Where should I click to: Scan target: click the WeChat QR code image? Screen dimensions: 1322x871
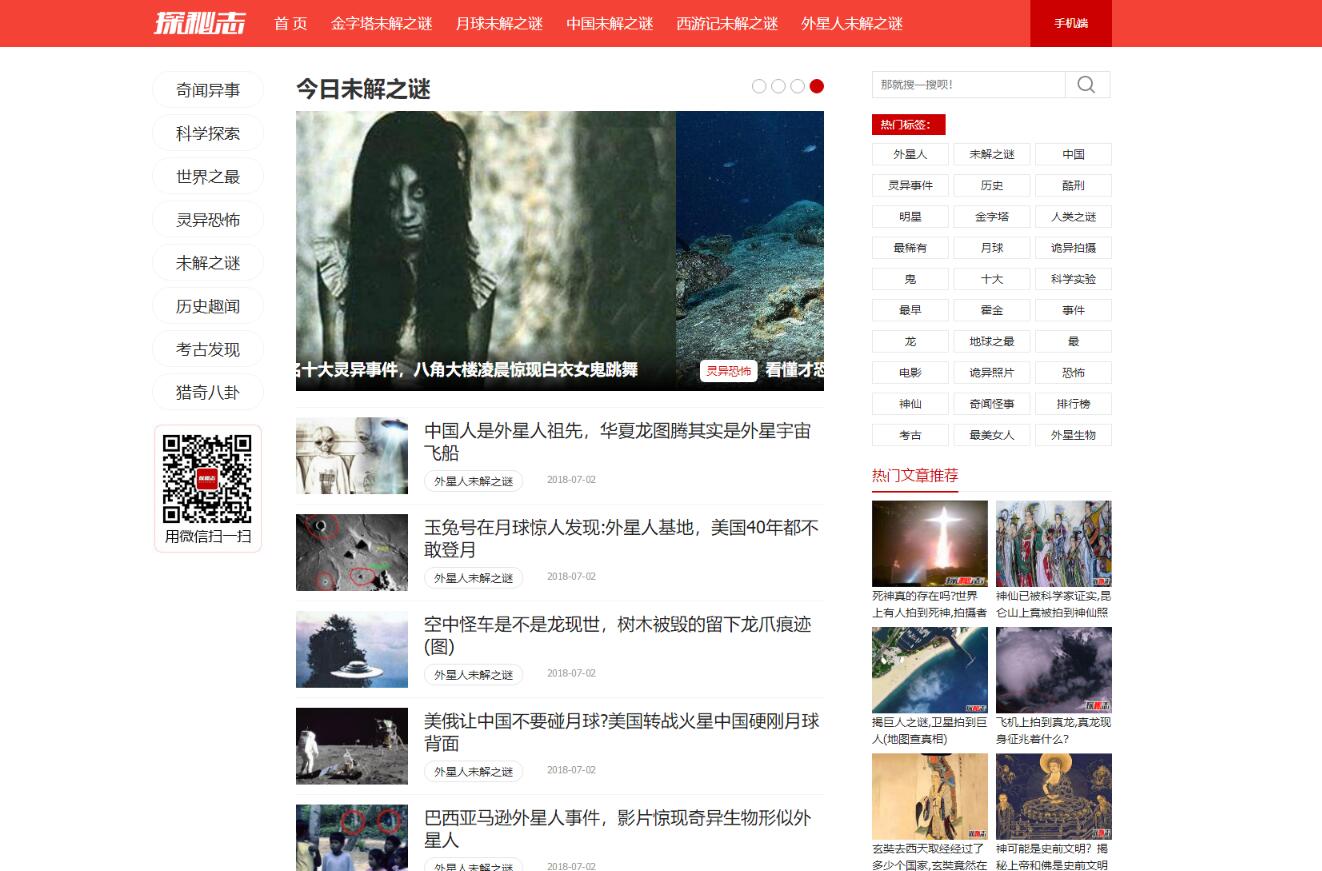[207, 478]
